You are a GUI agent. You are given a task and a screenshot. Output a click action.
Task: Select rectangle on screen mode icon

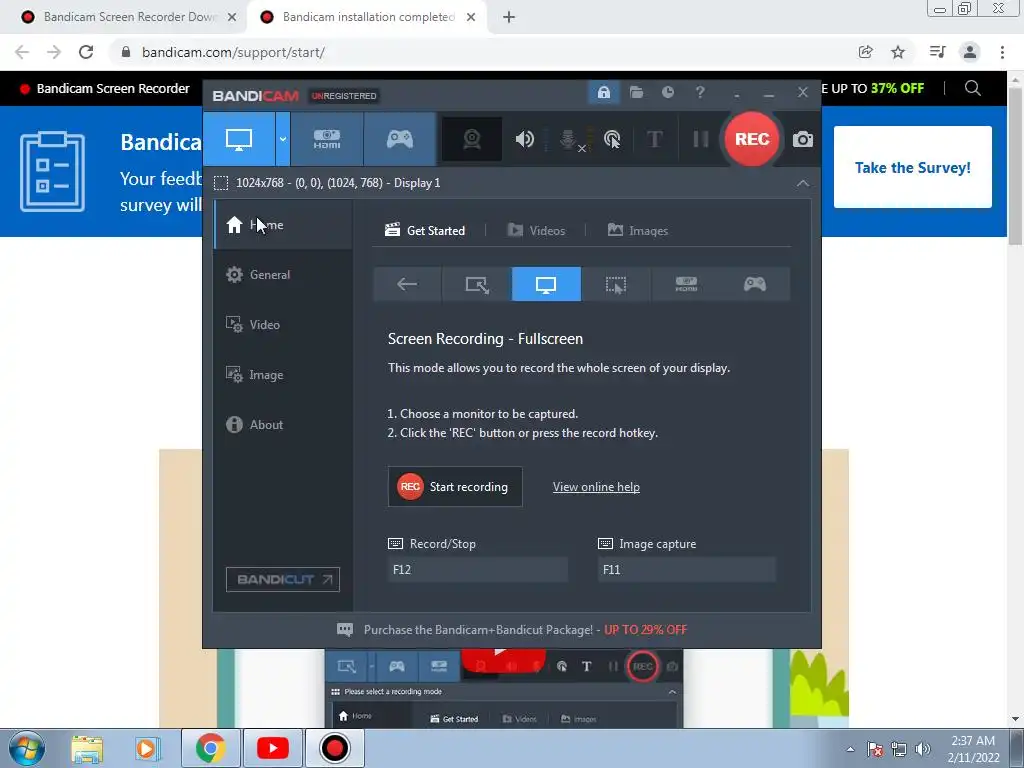tap(477, 284)
